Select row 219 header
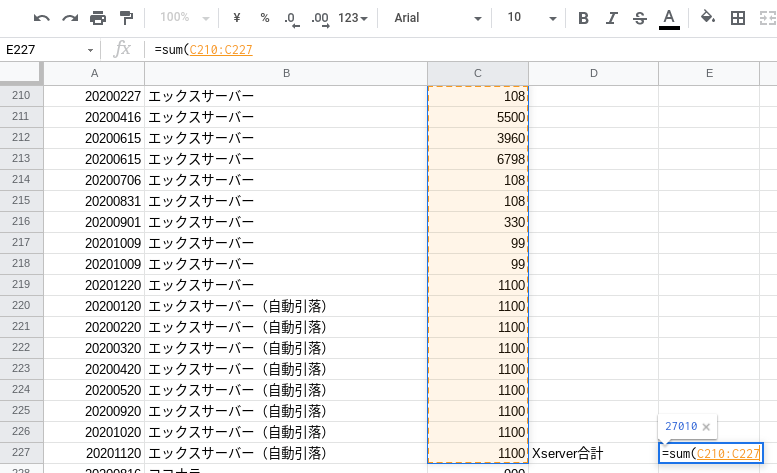The image size is (777, 473). pos(21,285)
